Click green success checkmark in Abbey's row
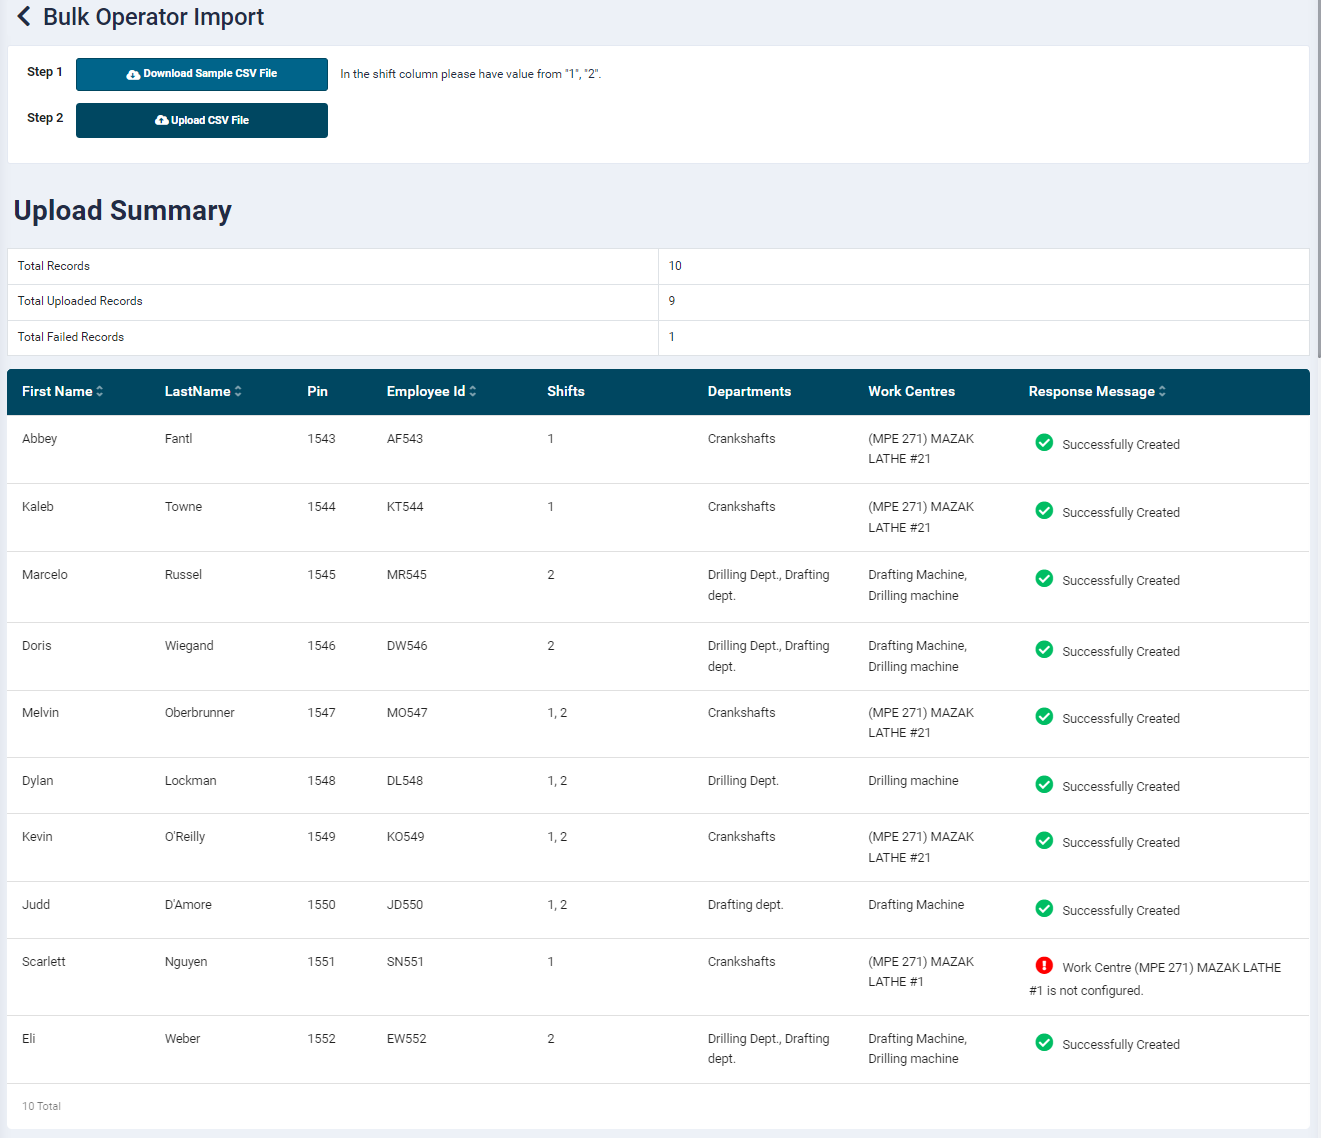This screenshot has width=1322, height=1138. (1044, 443)
